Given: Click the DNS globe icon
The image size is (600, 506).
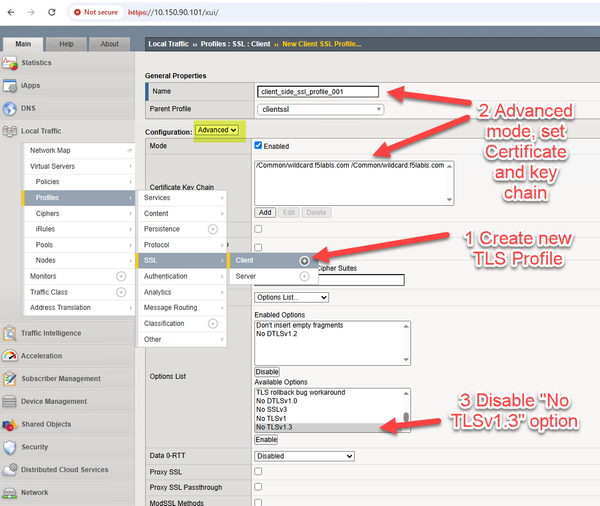Looking at the screenshot, I should (x=11, y=109).
